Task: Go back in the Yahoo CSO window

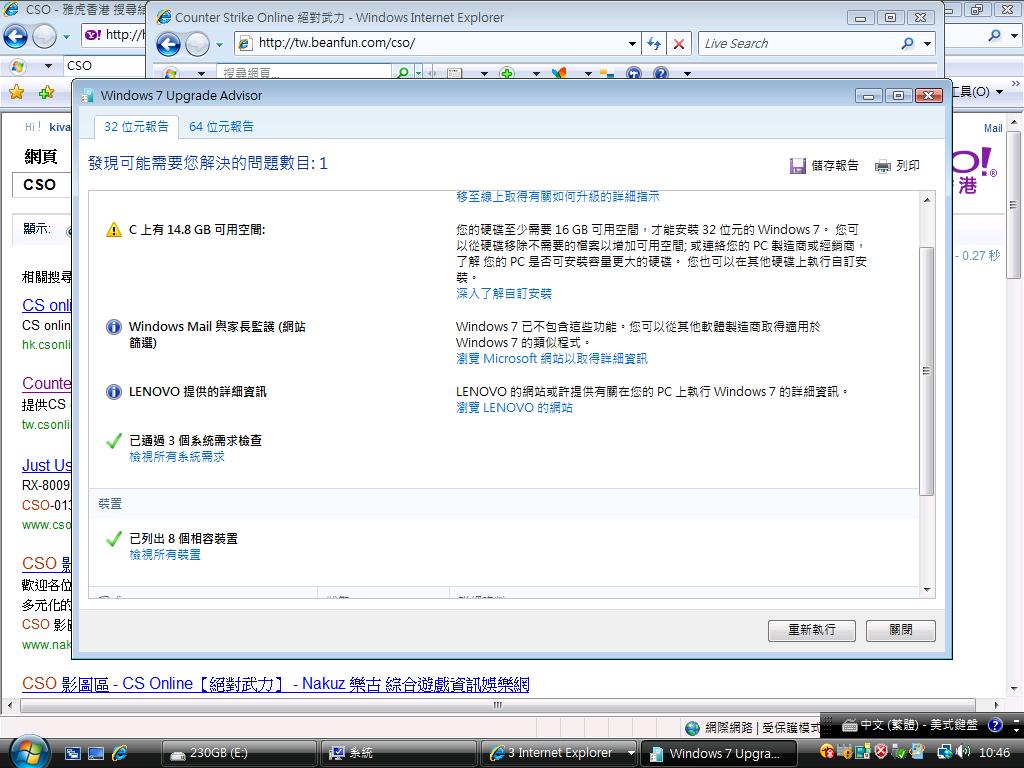Action: tap(15, 36)
